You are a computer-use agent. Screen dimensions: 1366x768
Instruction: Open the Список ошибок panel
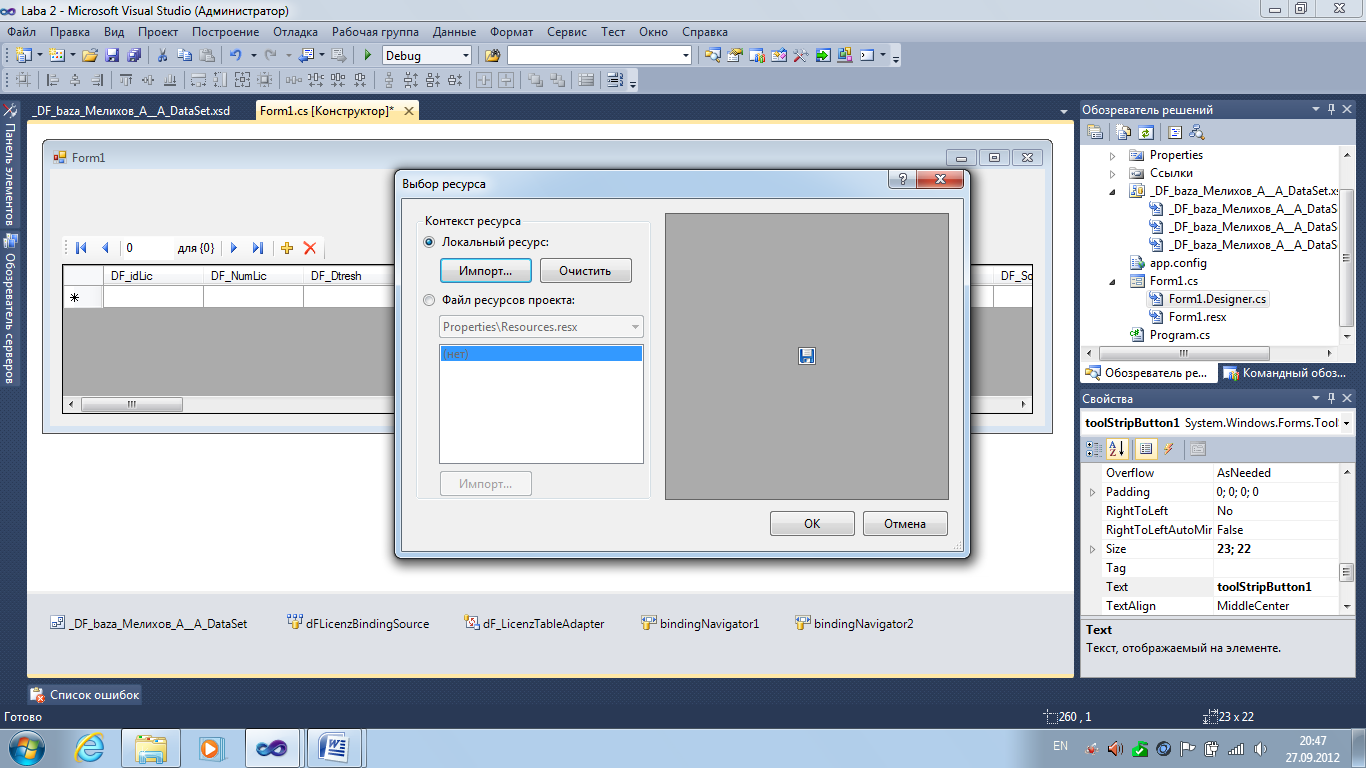click(85, 694)
